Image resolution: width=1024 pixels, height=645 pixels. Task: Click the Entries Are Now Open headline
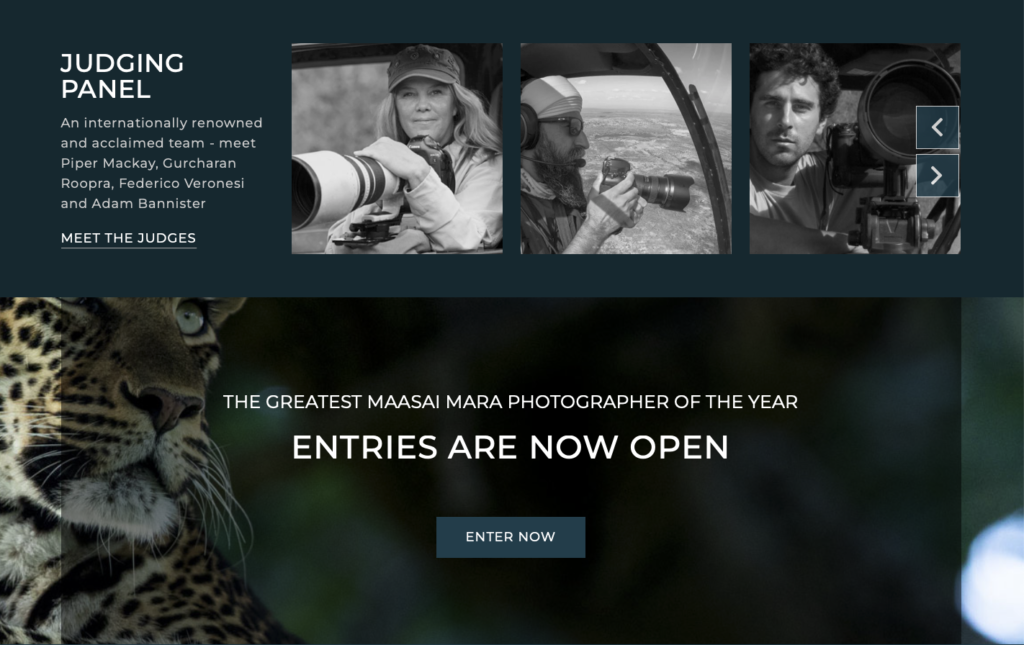(x=510, y=447)
